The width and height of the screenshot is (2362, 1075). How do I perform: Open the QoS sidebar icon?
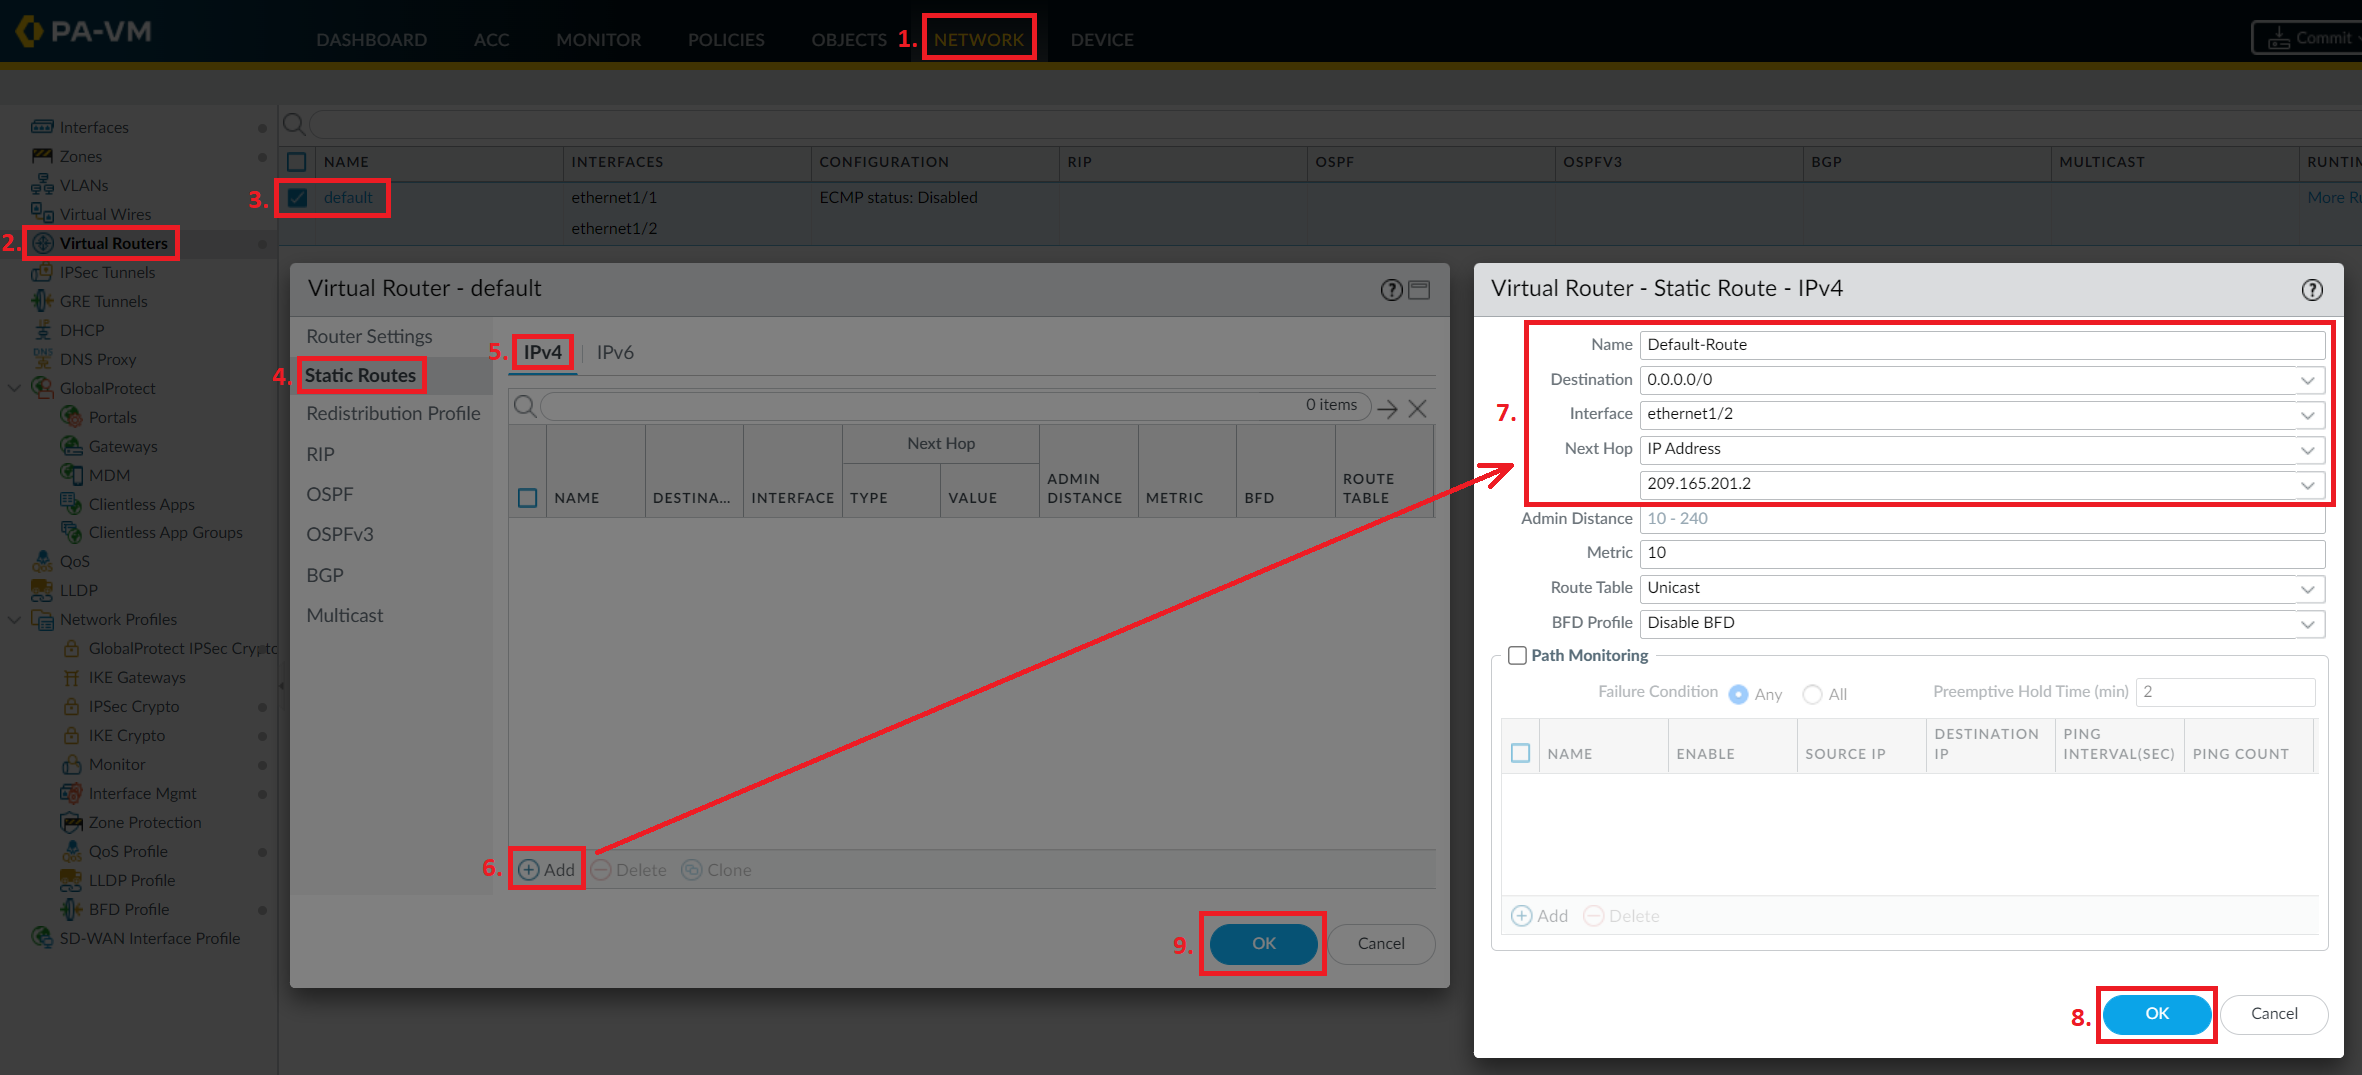[42, 561]
